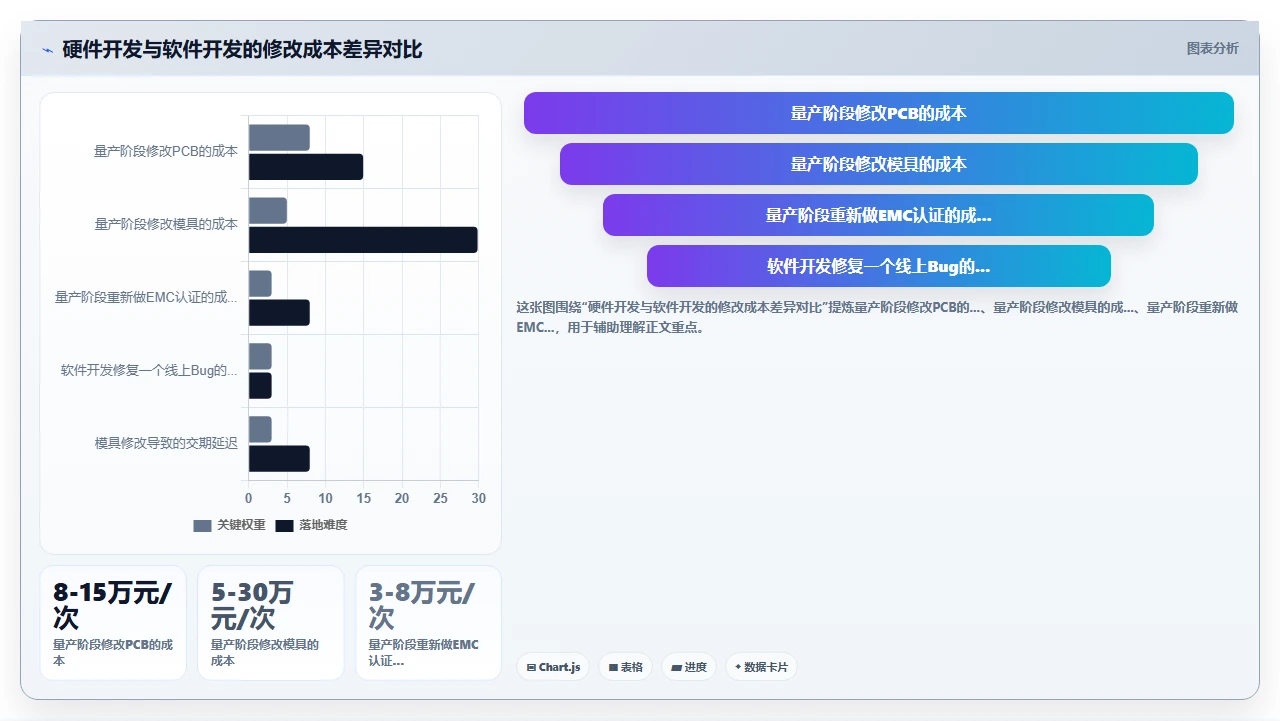
Task: Select the 软件开发修复一个线上Bug的... funnel bar
Action: coord(878,266)
